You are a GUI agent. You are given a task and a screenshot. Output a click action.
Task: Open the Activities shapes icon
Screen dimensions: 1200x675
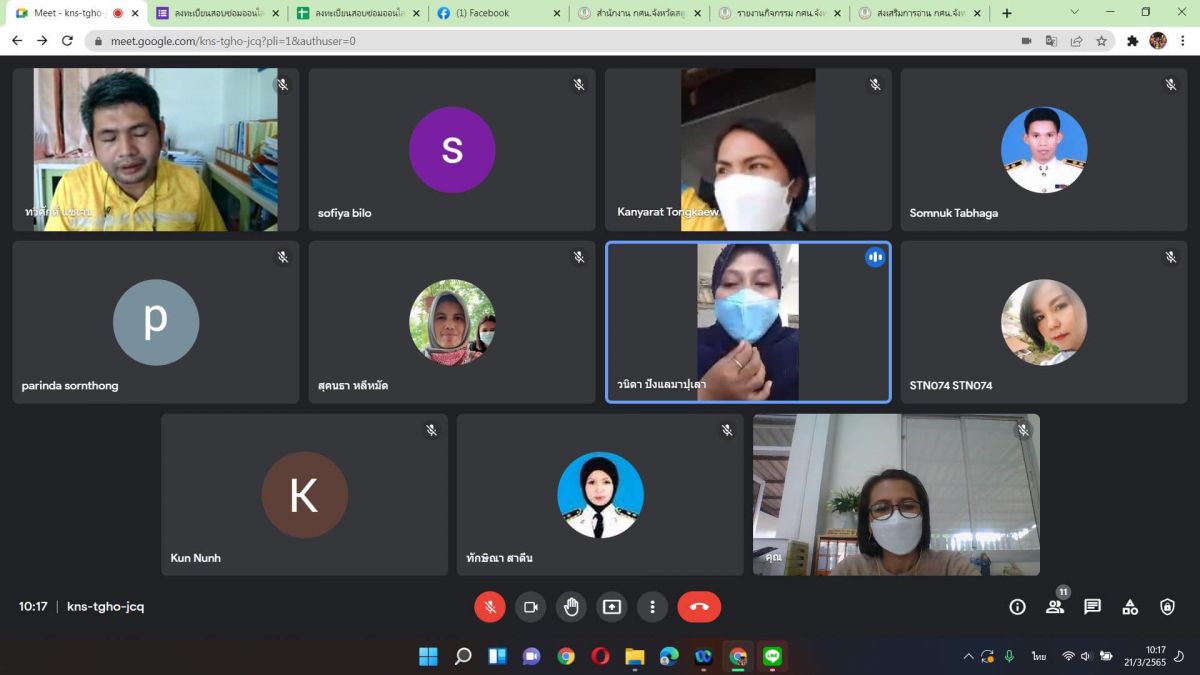(x=1130, y=607)
